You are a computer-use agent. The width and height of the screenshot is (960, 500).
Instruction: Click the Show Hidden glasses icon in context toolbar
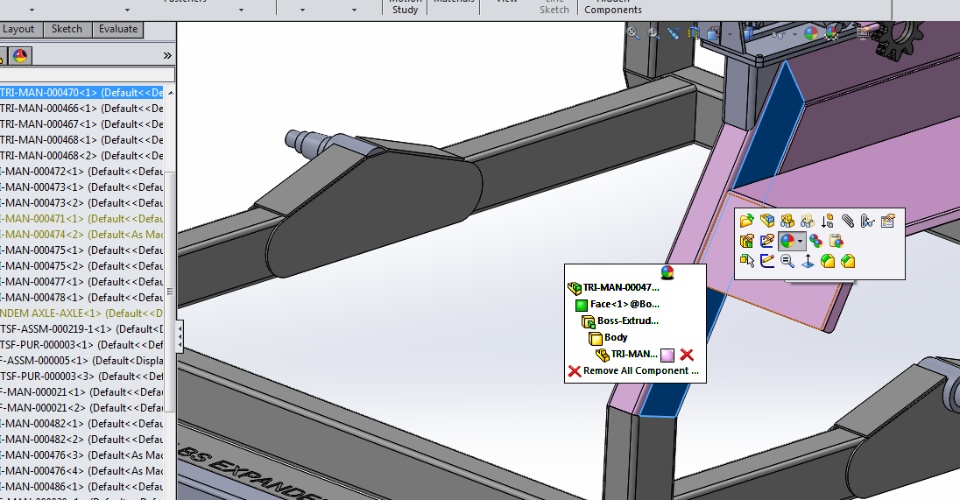pyautogui.click(x=868, y=221)
